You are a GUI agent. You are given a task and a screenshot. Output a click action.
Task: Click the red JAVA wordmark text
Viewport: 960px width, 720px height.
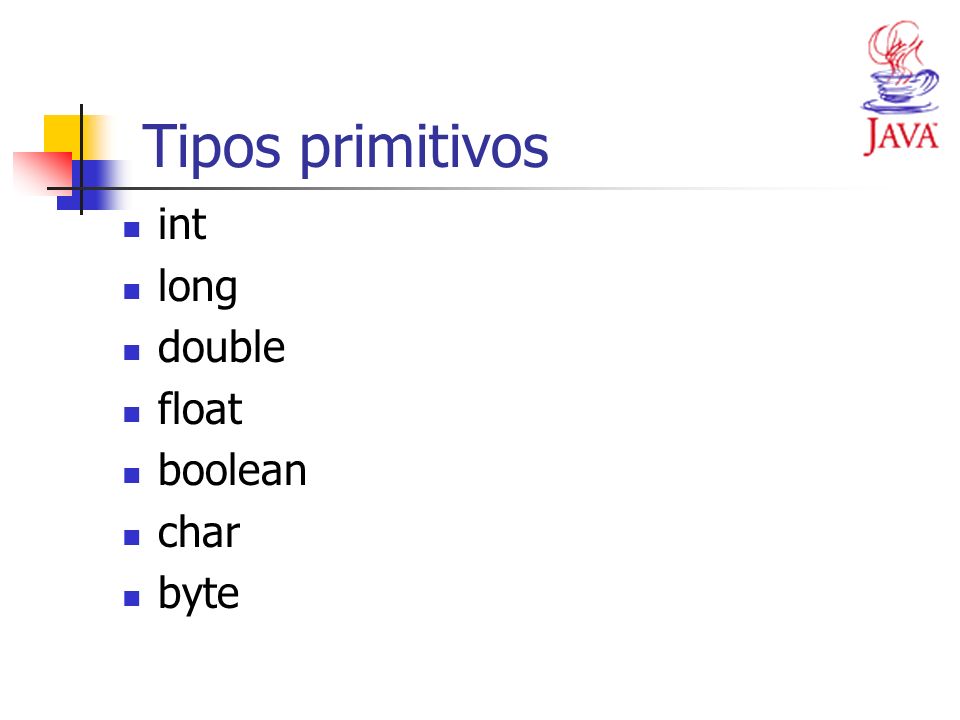901,136
